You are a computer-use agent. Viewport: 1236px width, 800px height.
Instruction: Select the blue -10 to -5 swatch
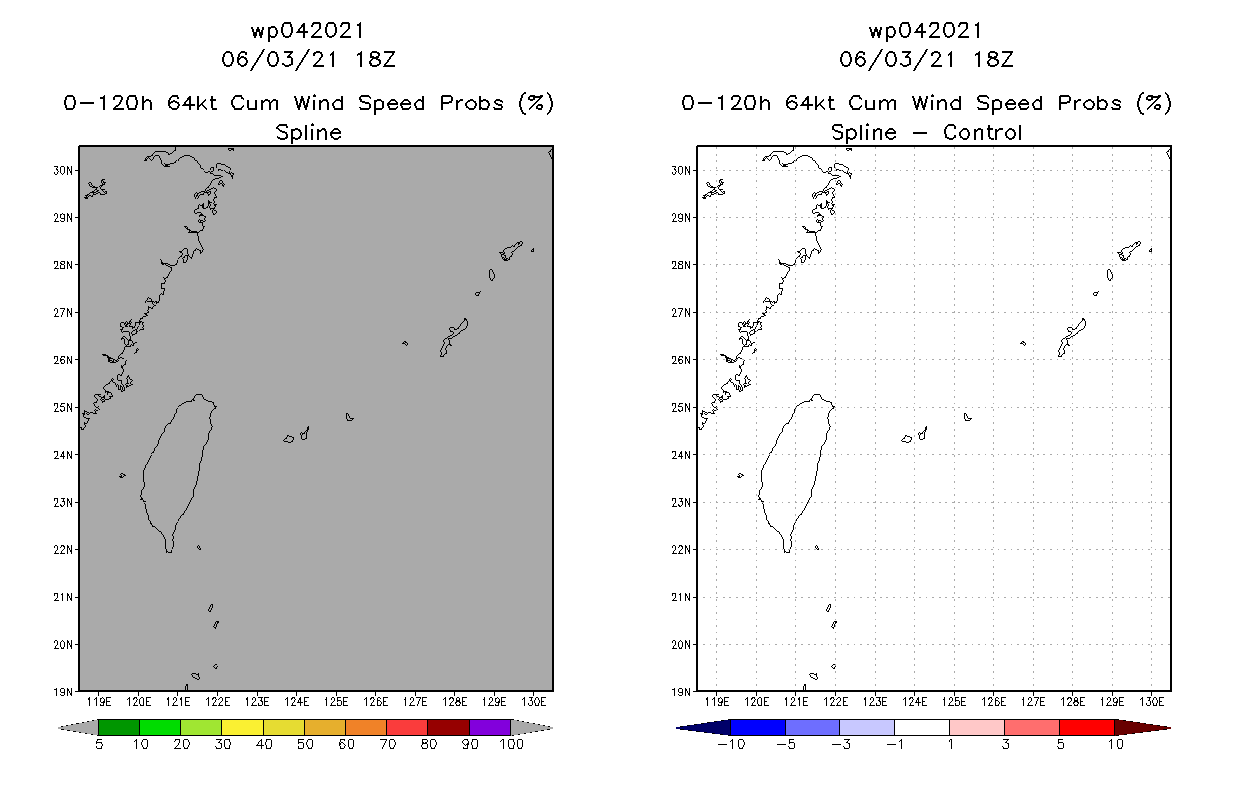tap(758, 727)
